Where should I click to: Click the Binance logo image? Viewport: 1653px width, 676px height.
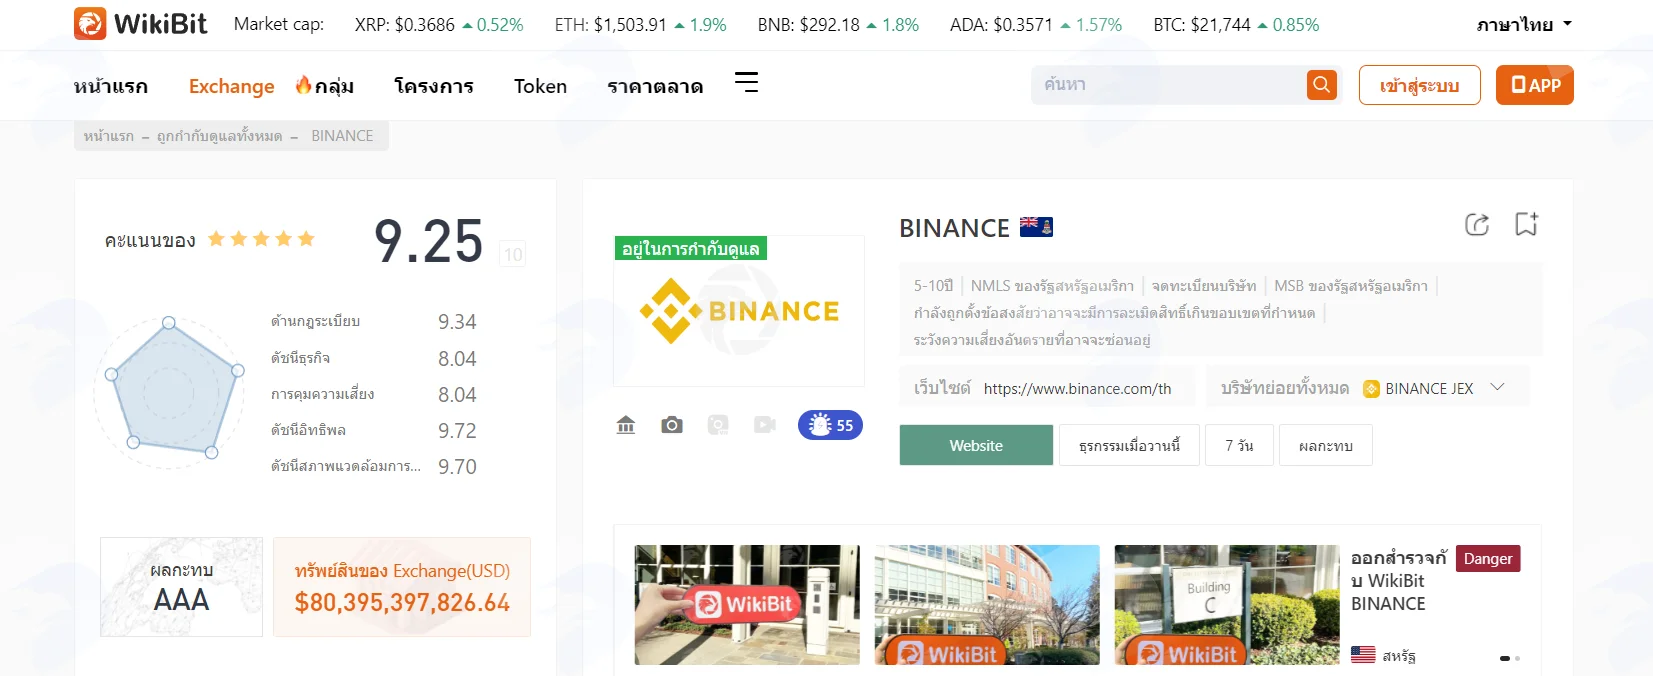739,311
